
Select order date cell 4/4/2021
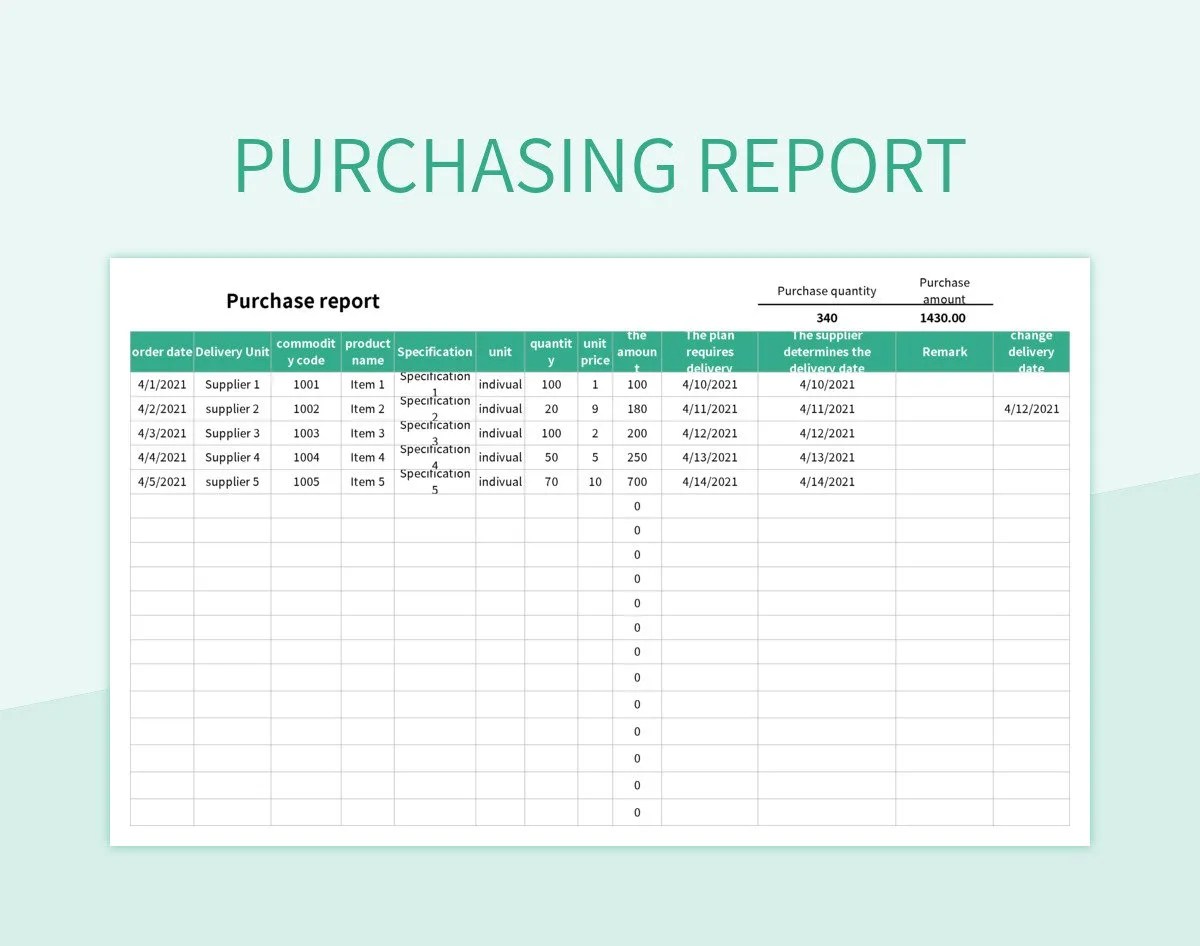(162, 457)
